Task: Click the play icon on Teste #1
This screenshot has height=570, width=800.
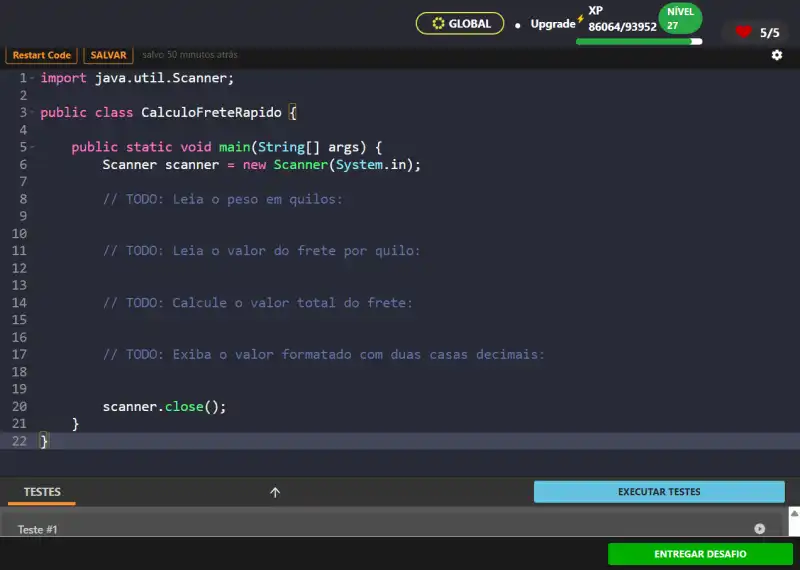Action: 760,529
